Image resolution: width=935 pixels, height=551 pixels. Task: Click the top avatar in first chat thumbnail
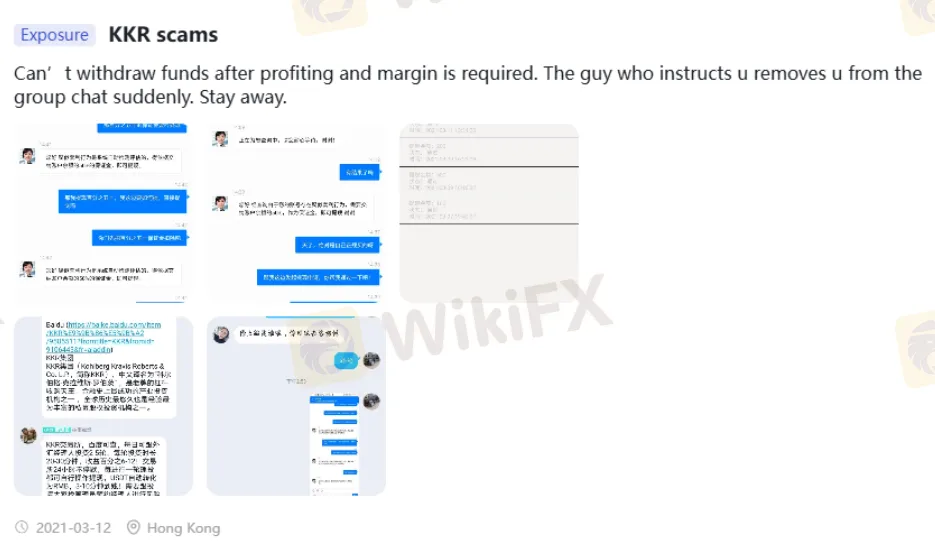coord(27,156)
